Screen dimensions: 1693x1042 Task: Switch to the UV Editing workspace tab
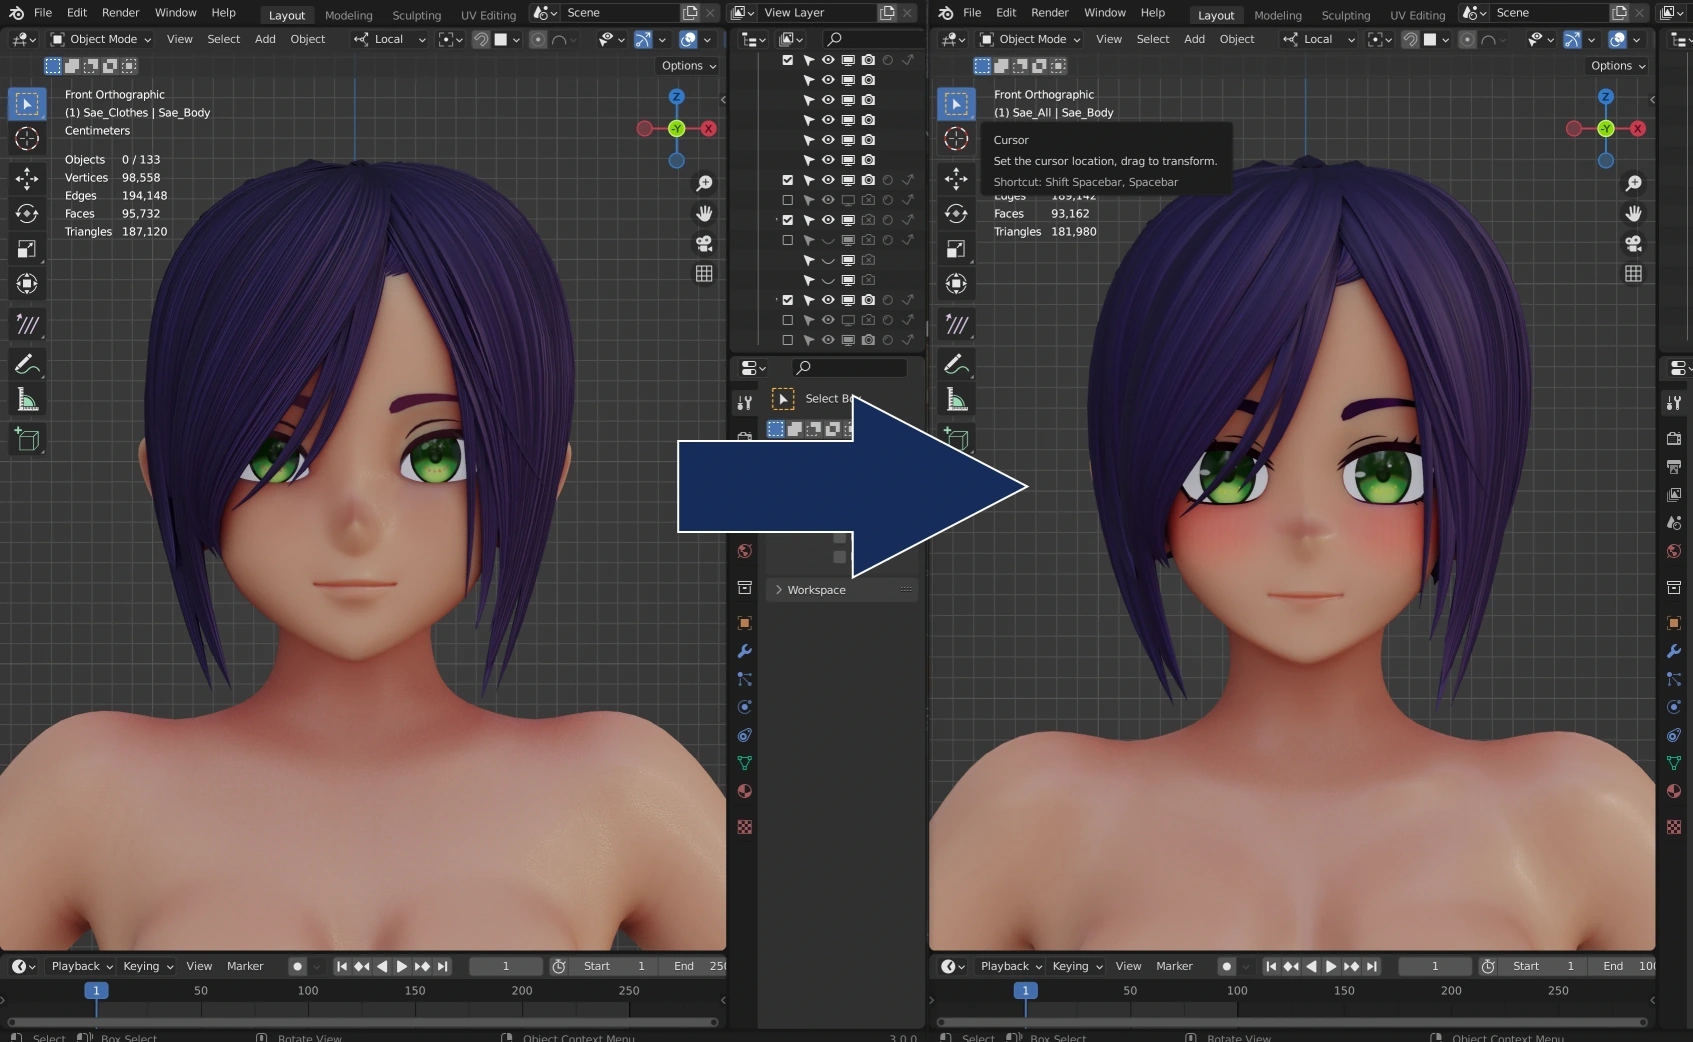coord(488,15)
